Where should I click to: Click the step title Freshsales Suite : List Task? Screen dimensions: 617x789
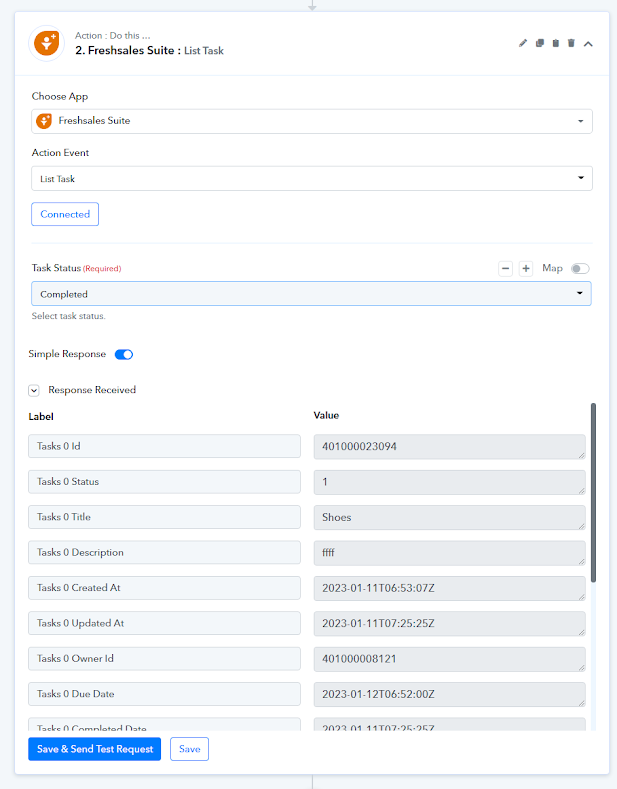pyautogui.click(x=149, y=50)
